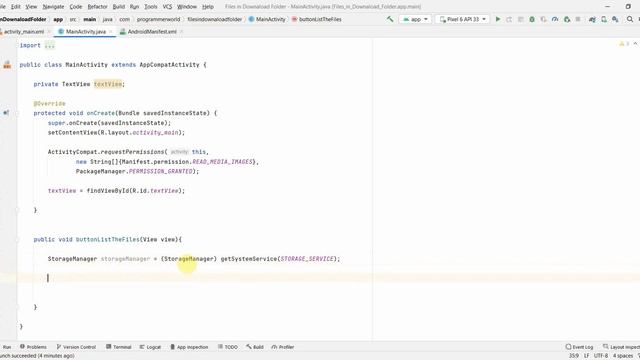Open the Terminal tool window

tap(118, 347)
